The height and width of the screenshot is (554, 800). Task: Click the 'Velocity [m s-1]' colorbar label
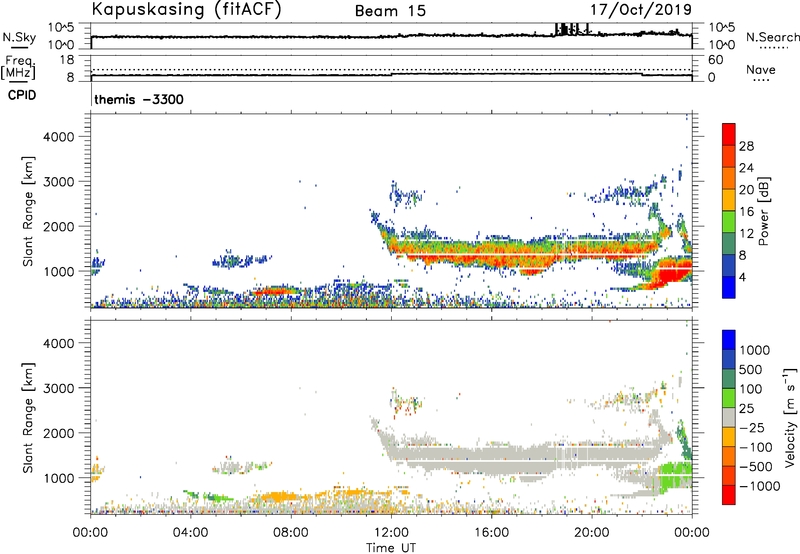coord(789,417)
